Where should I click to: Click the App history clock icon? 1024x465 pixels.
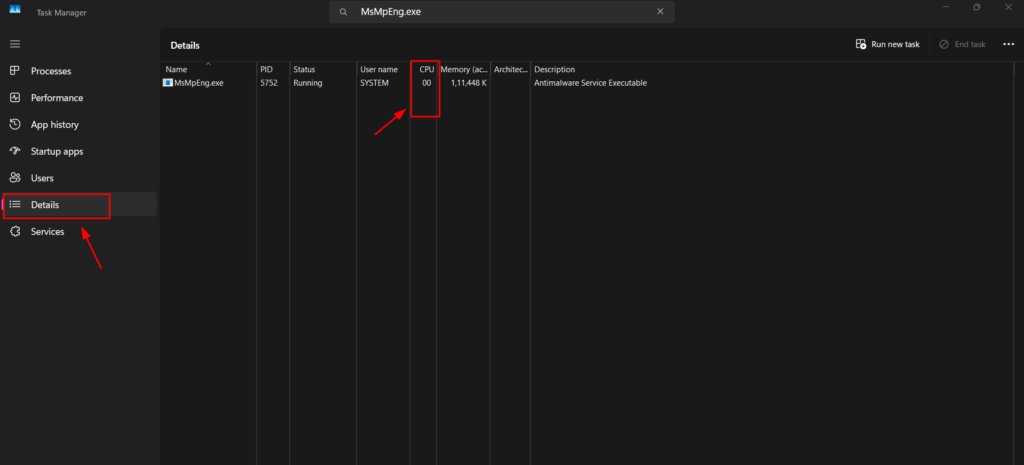[15, 124]
